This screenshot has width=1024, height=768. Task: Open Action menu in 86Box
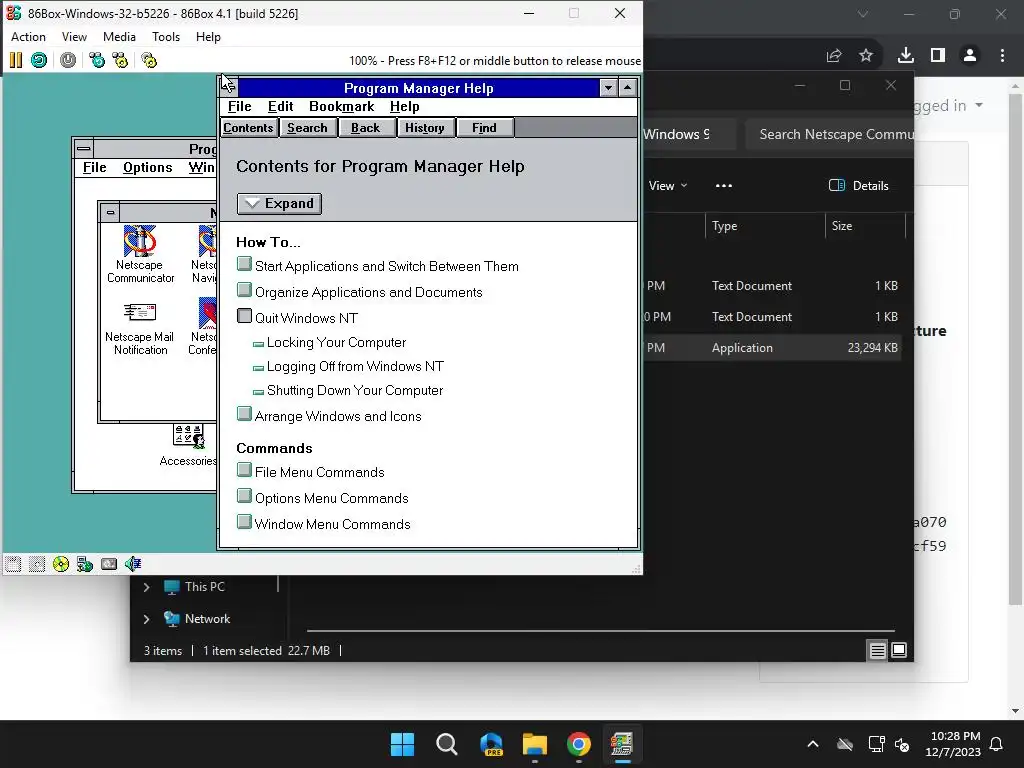pos(28,37)
